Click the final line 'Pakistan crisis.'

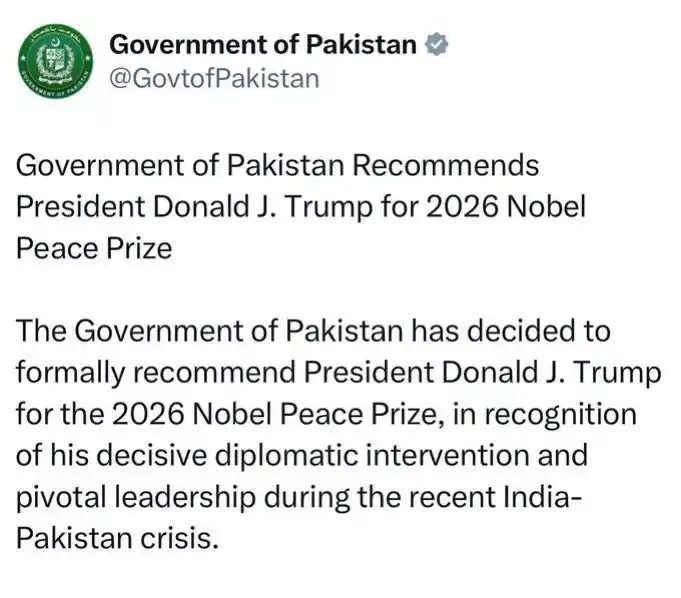pos(117,538)
